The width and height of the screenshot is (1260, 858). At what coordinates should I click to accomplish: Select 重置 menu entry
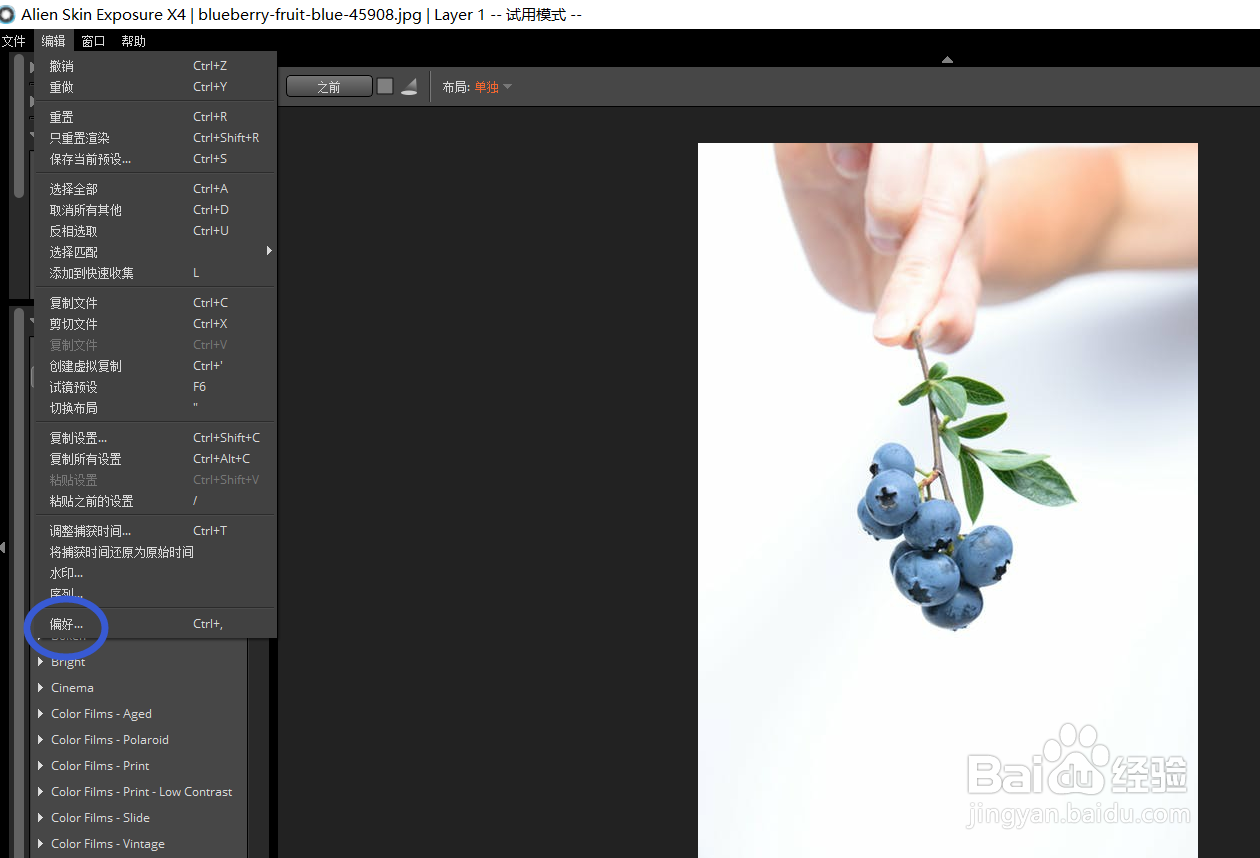point(156,117)
